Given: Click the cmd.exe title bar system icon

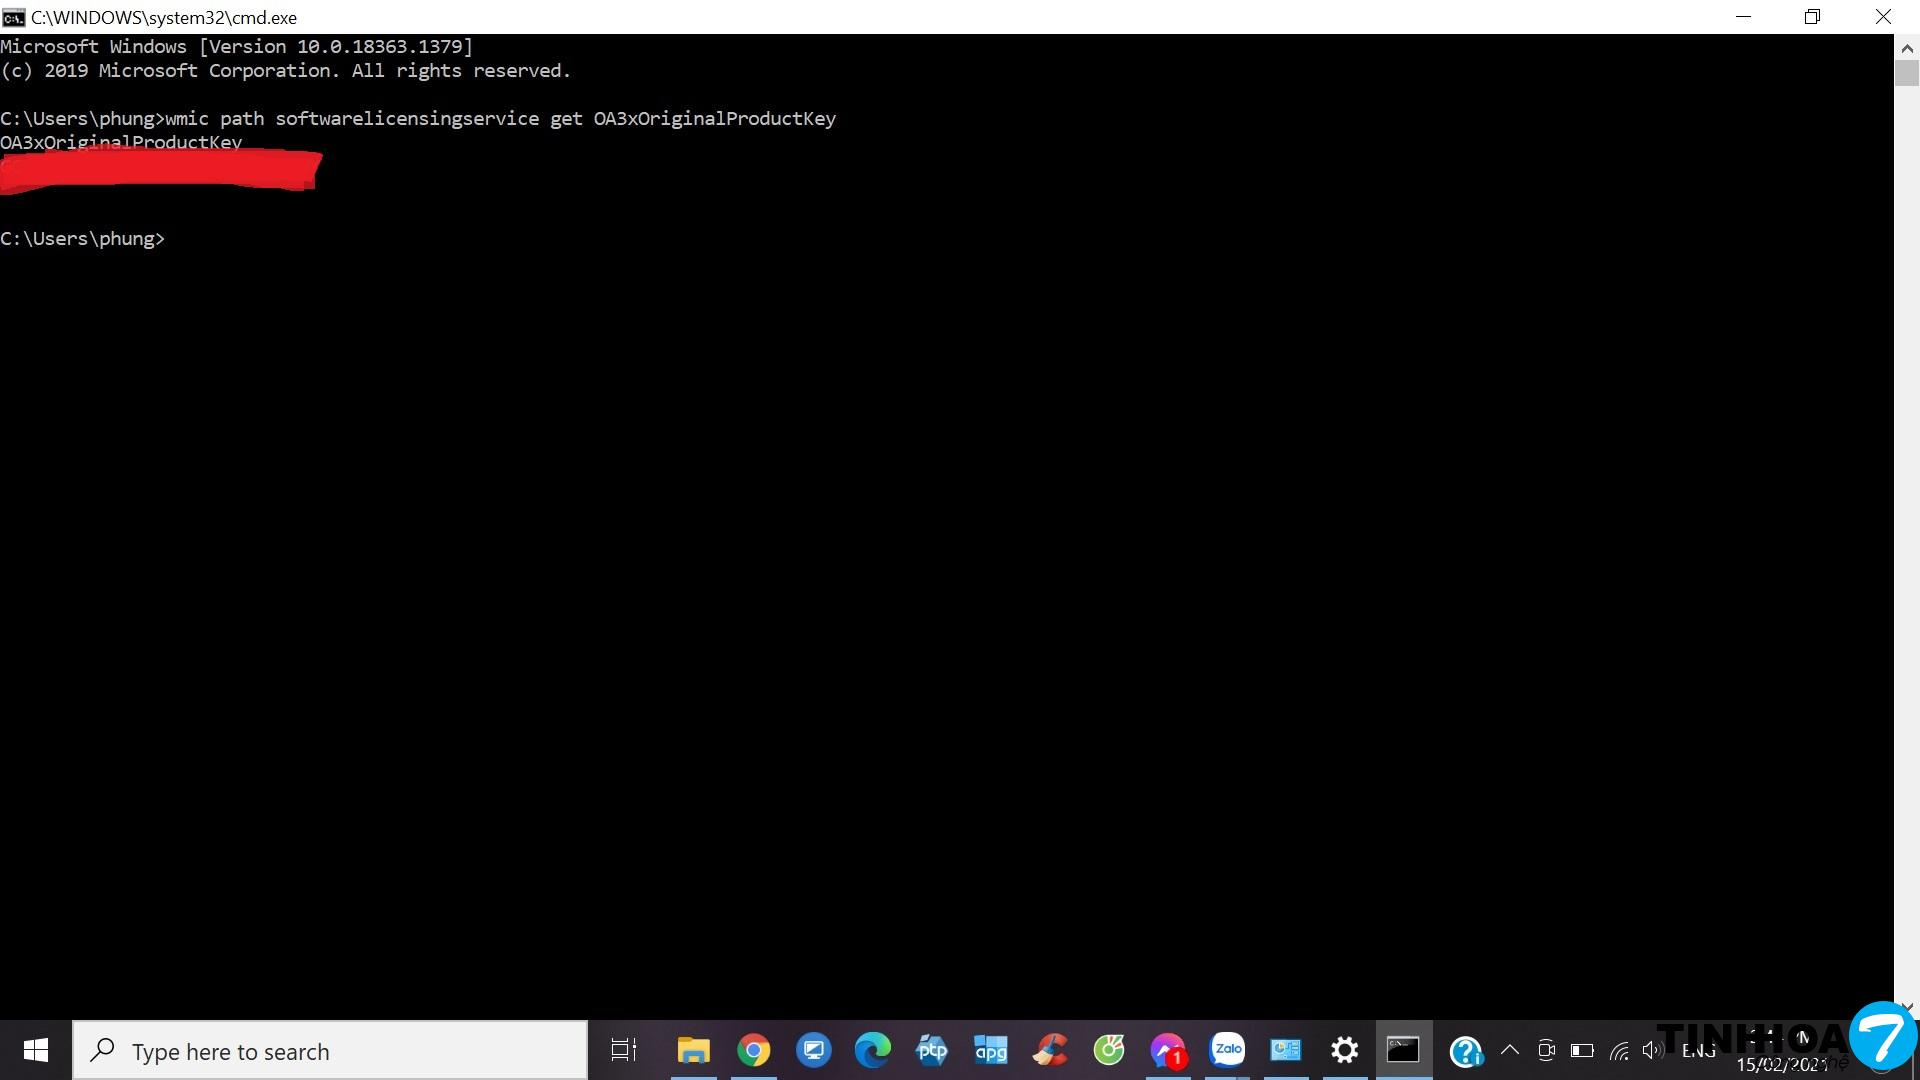Looking at the screenshot, I should point(13,17).
